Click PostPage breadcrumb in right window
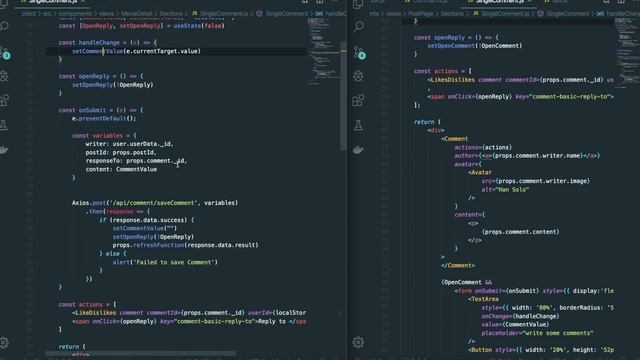 coord(421,13)
